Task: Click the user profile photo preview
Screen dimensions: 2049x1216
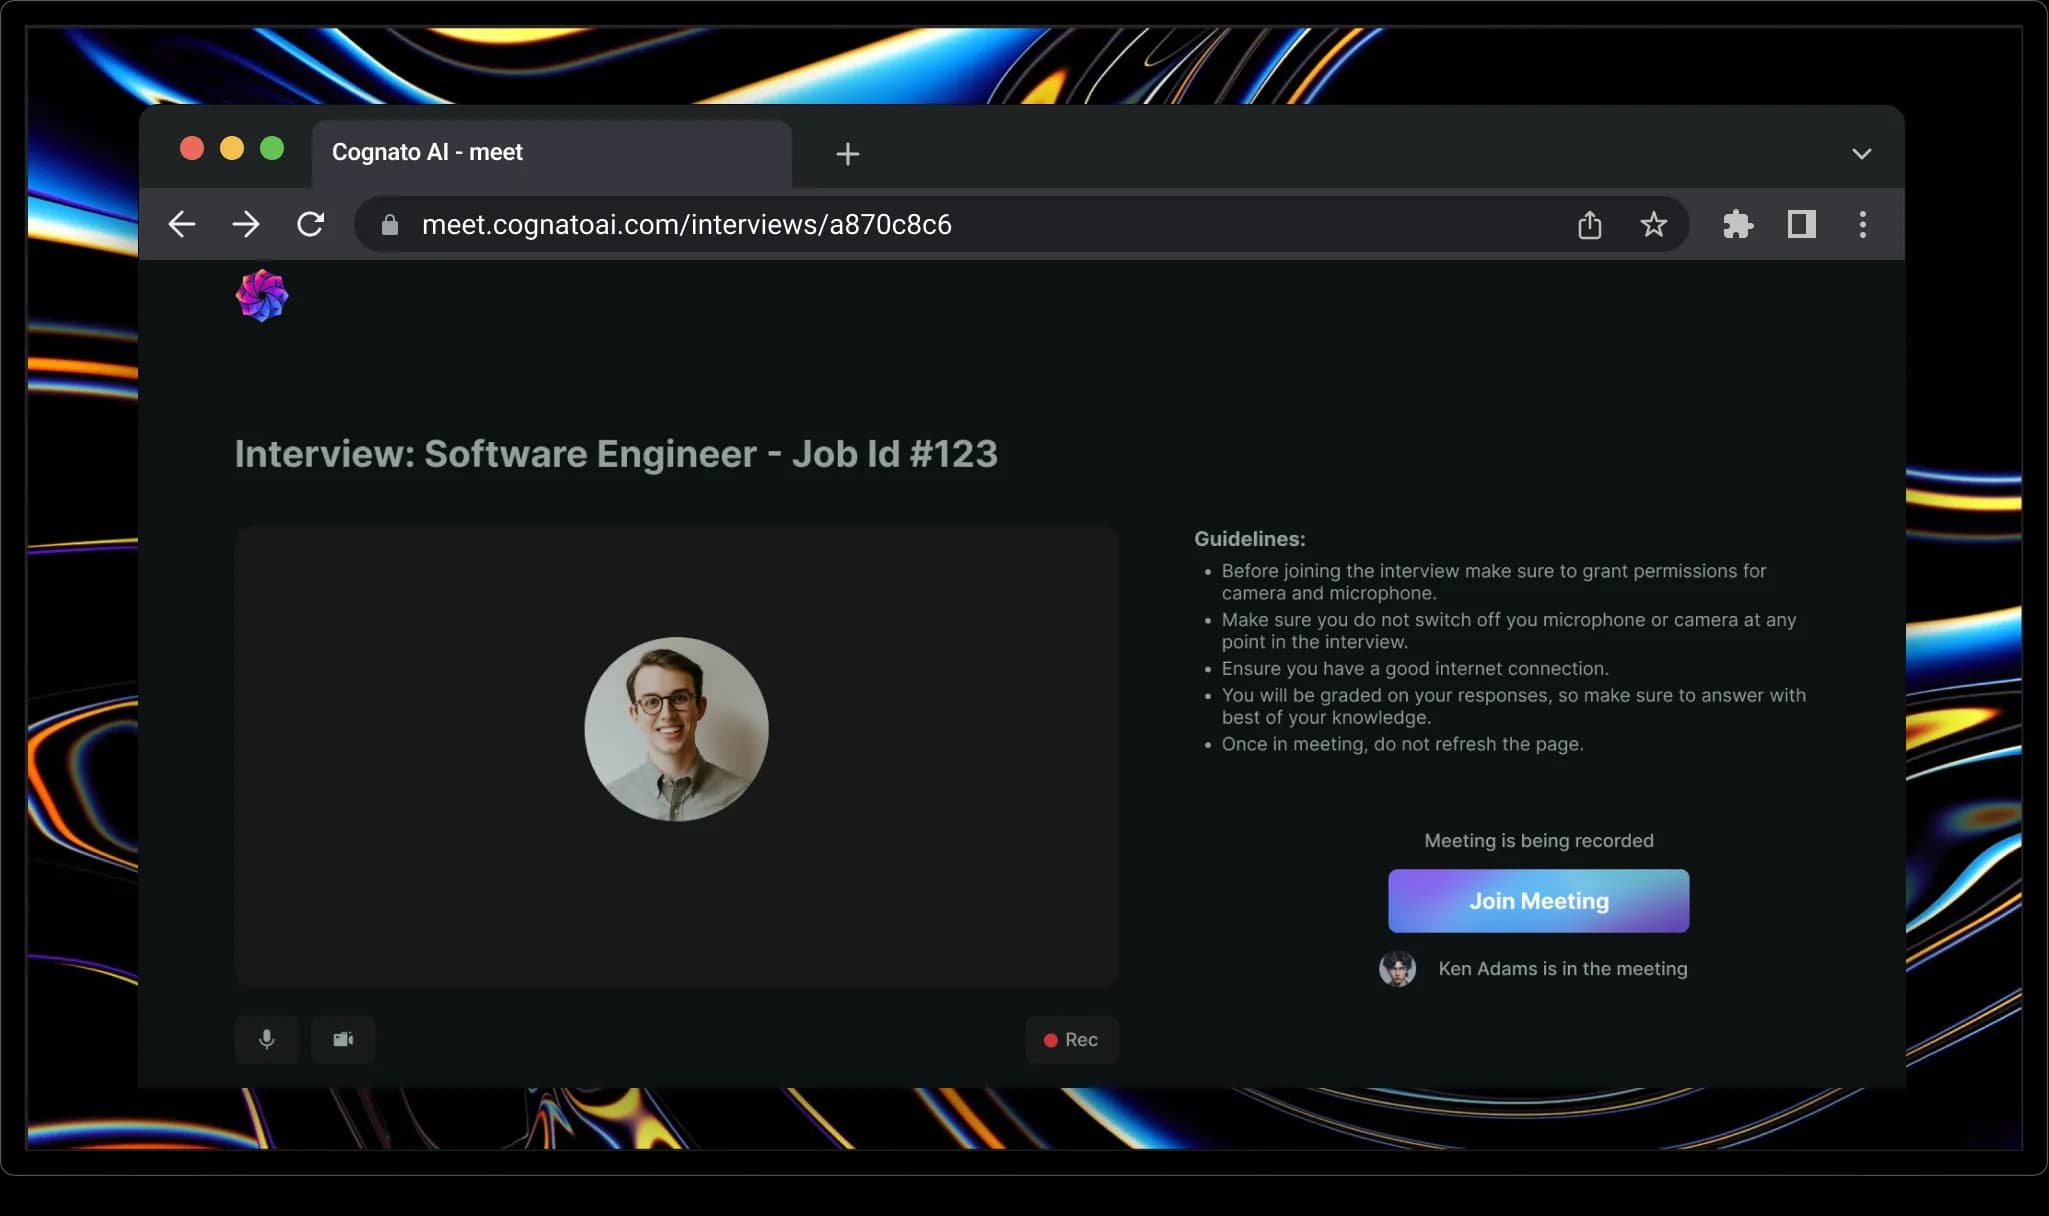Action: click(676, 729)
